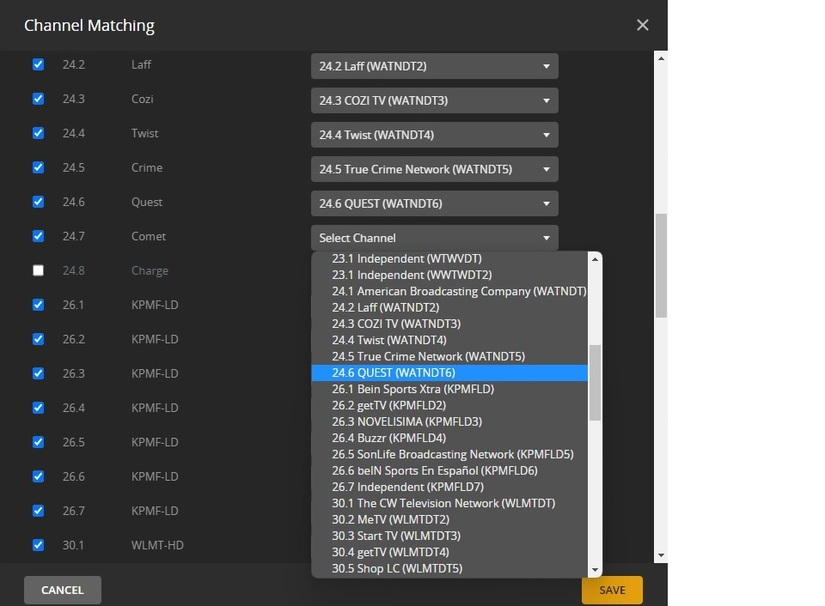
Task: Enable the 24.8 Charge channel checkbox
Action: (x=38, y=270)
